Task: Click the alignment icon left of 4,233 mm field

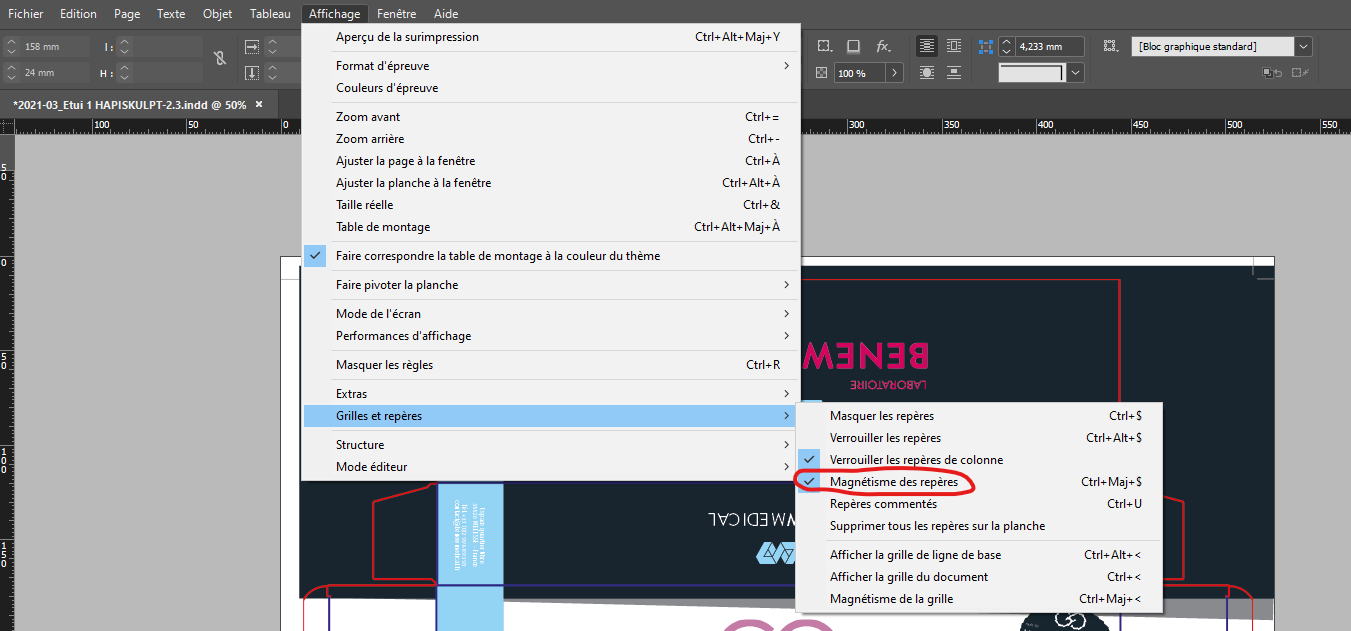Action: coord(986,46)
